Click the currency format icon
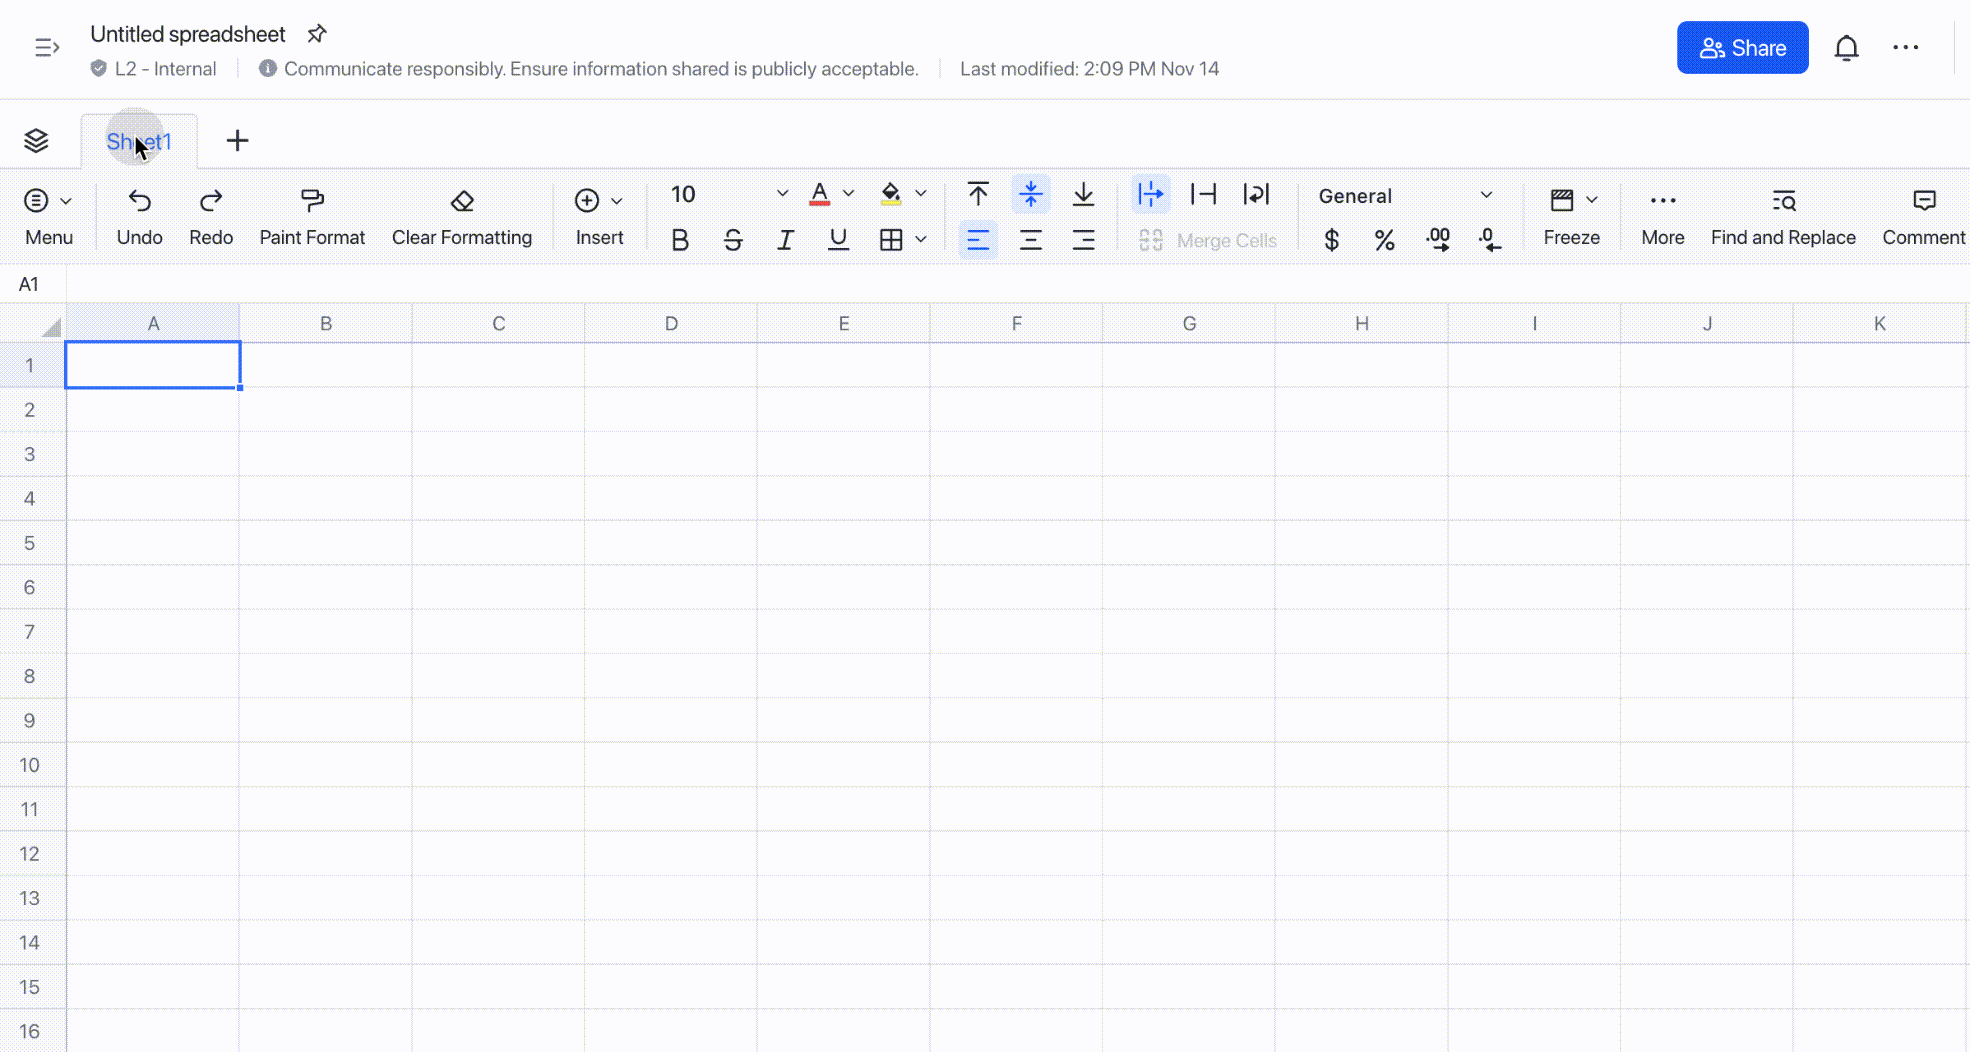Image resolution: width=1970 pixels, height=1052 pixels. [1331, 239]
